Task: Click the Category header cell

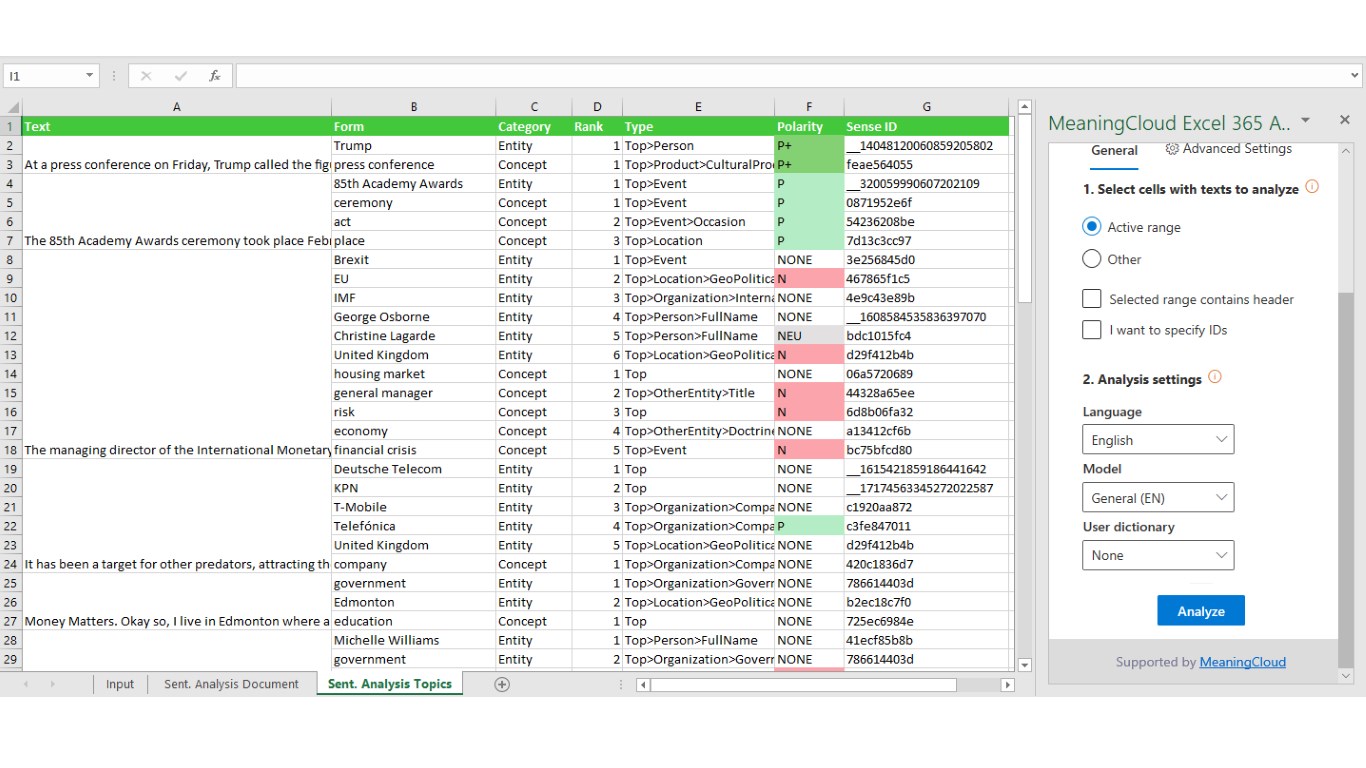Action: tap(533, 127)
